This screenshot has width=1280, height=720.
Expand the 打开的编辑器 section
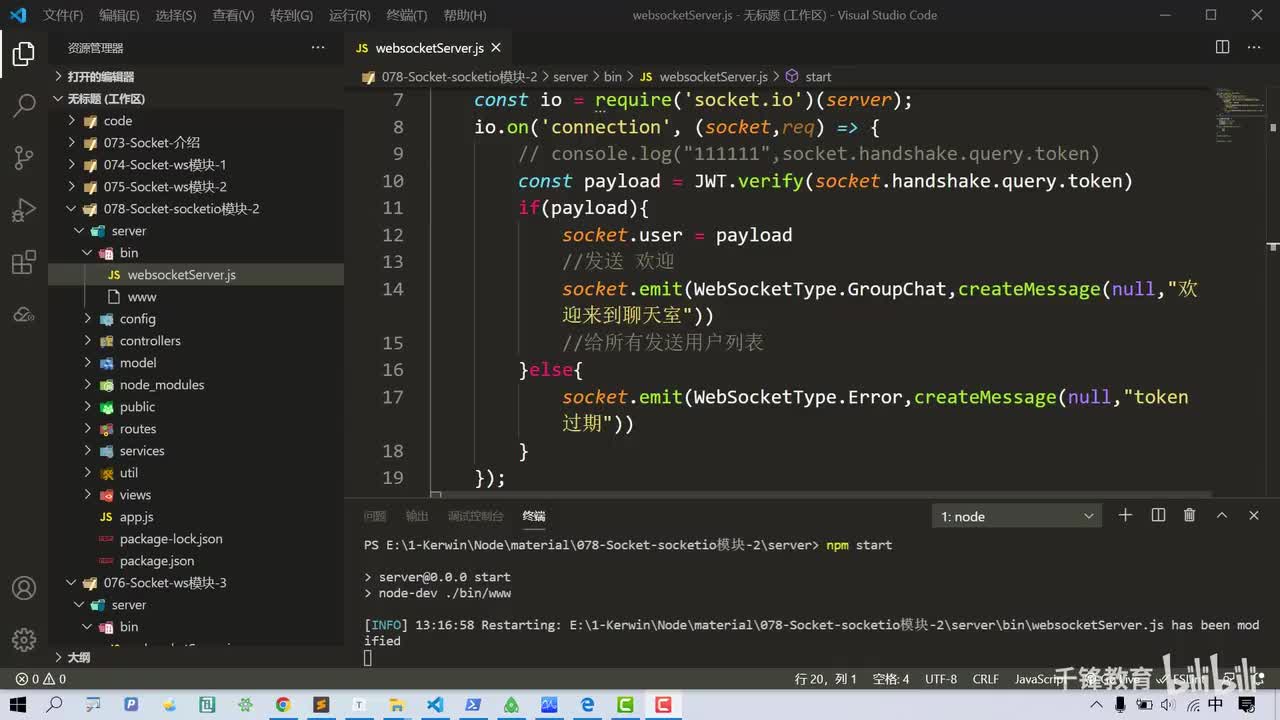[x=196, y=77]
